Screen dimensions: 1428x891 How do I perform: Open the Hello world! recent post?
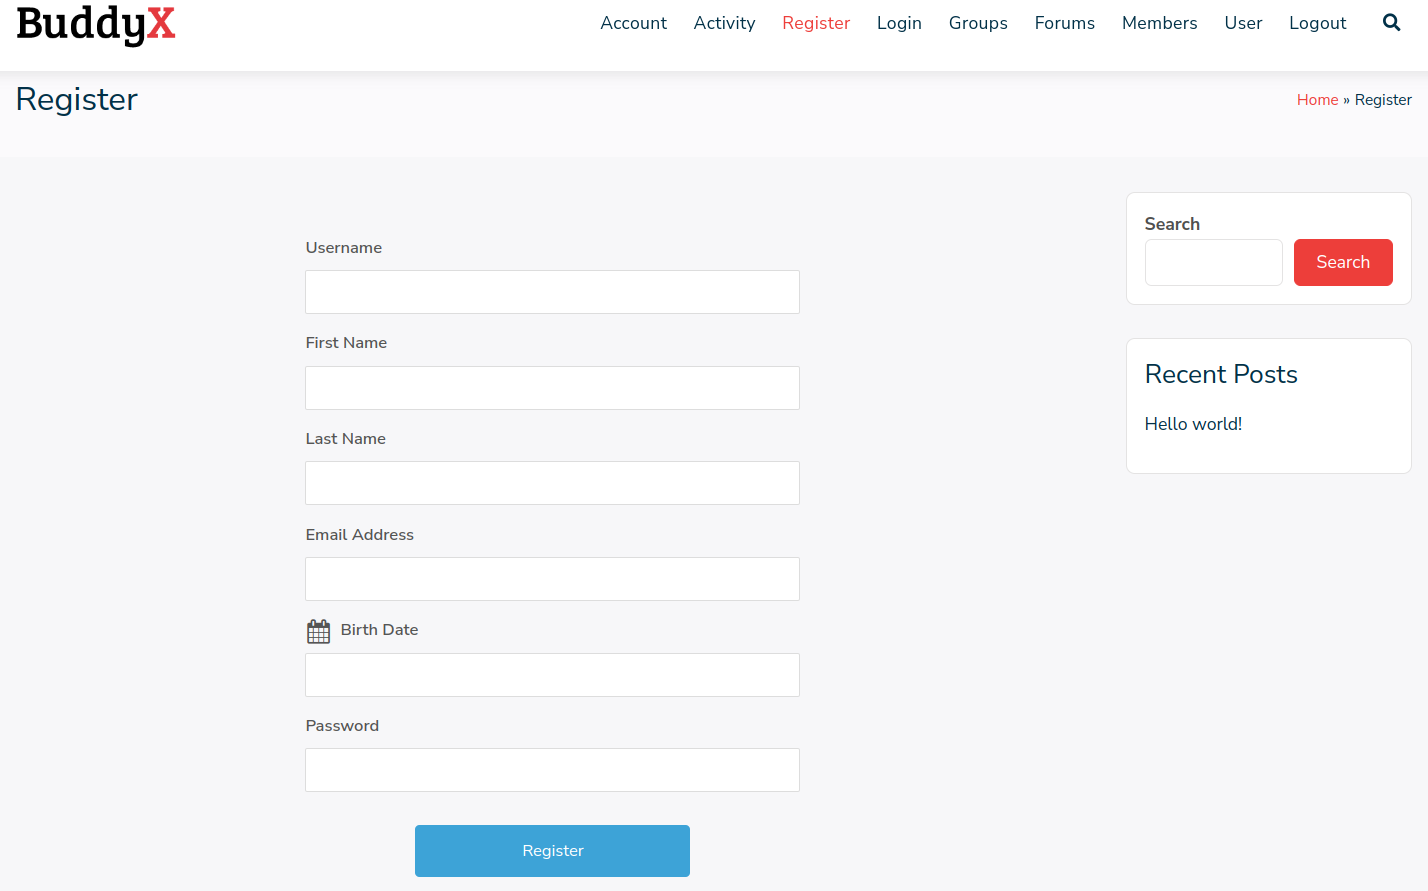[x=1193, y=424]
